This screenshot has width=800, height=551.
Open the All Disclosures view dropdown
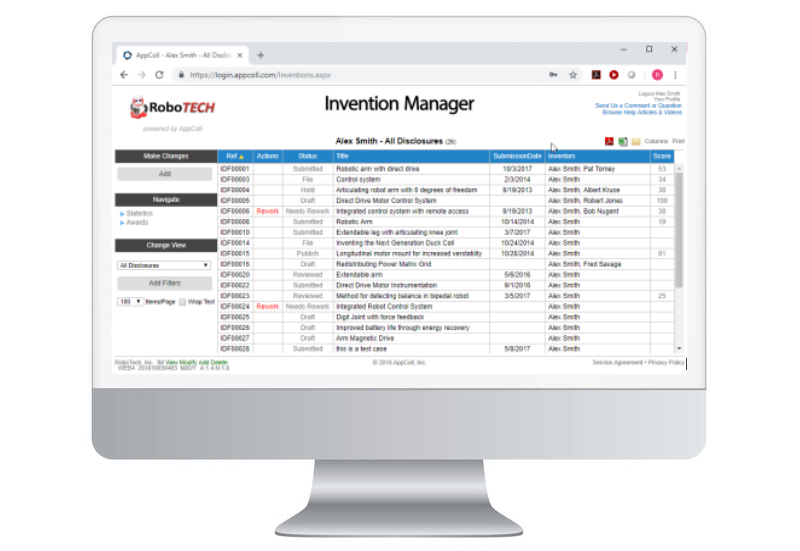coord(164,265)
